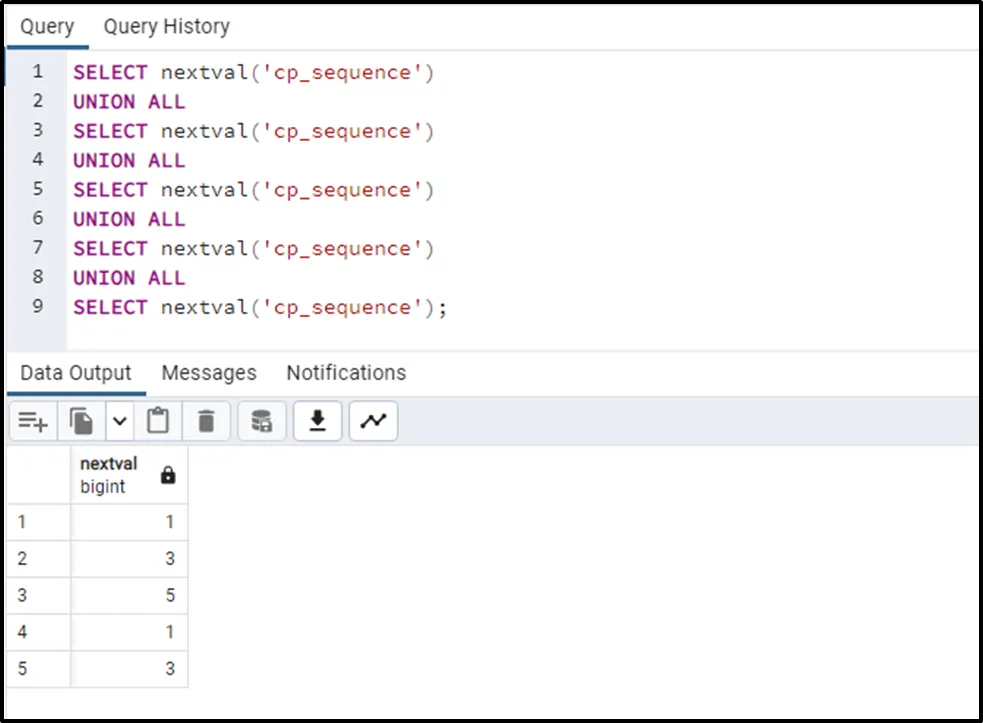The height and width of the screenshot is (723, 983).
Task: Open the copy options dropdown arrow
Action: coord(119,422)
